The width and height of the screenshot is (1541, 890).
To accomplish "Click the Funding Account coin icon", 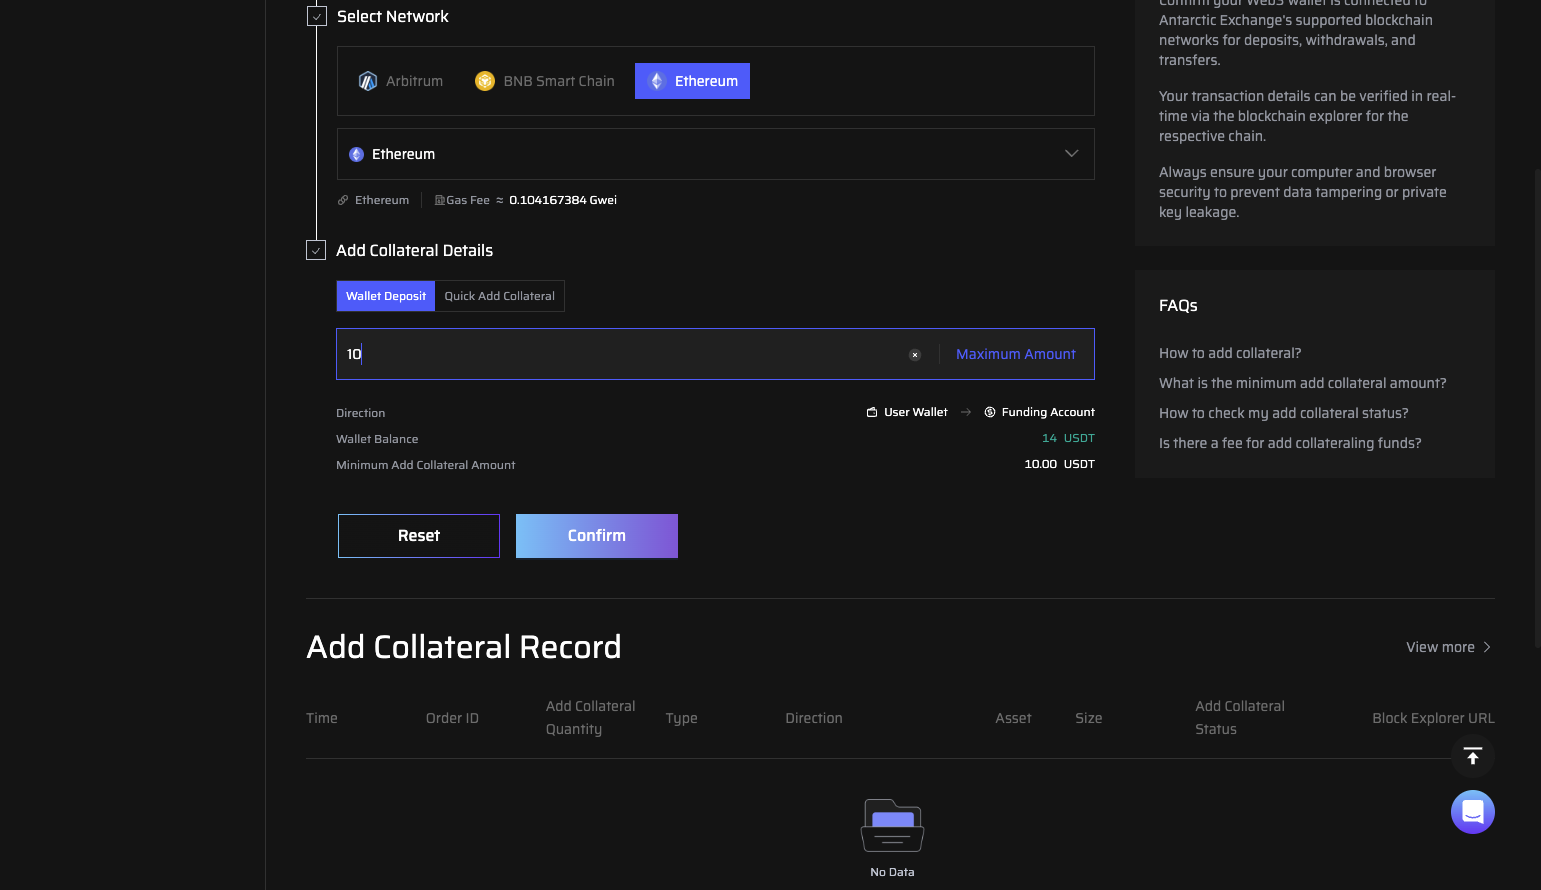I will pos(990,412).
